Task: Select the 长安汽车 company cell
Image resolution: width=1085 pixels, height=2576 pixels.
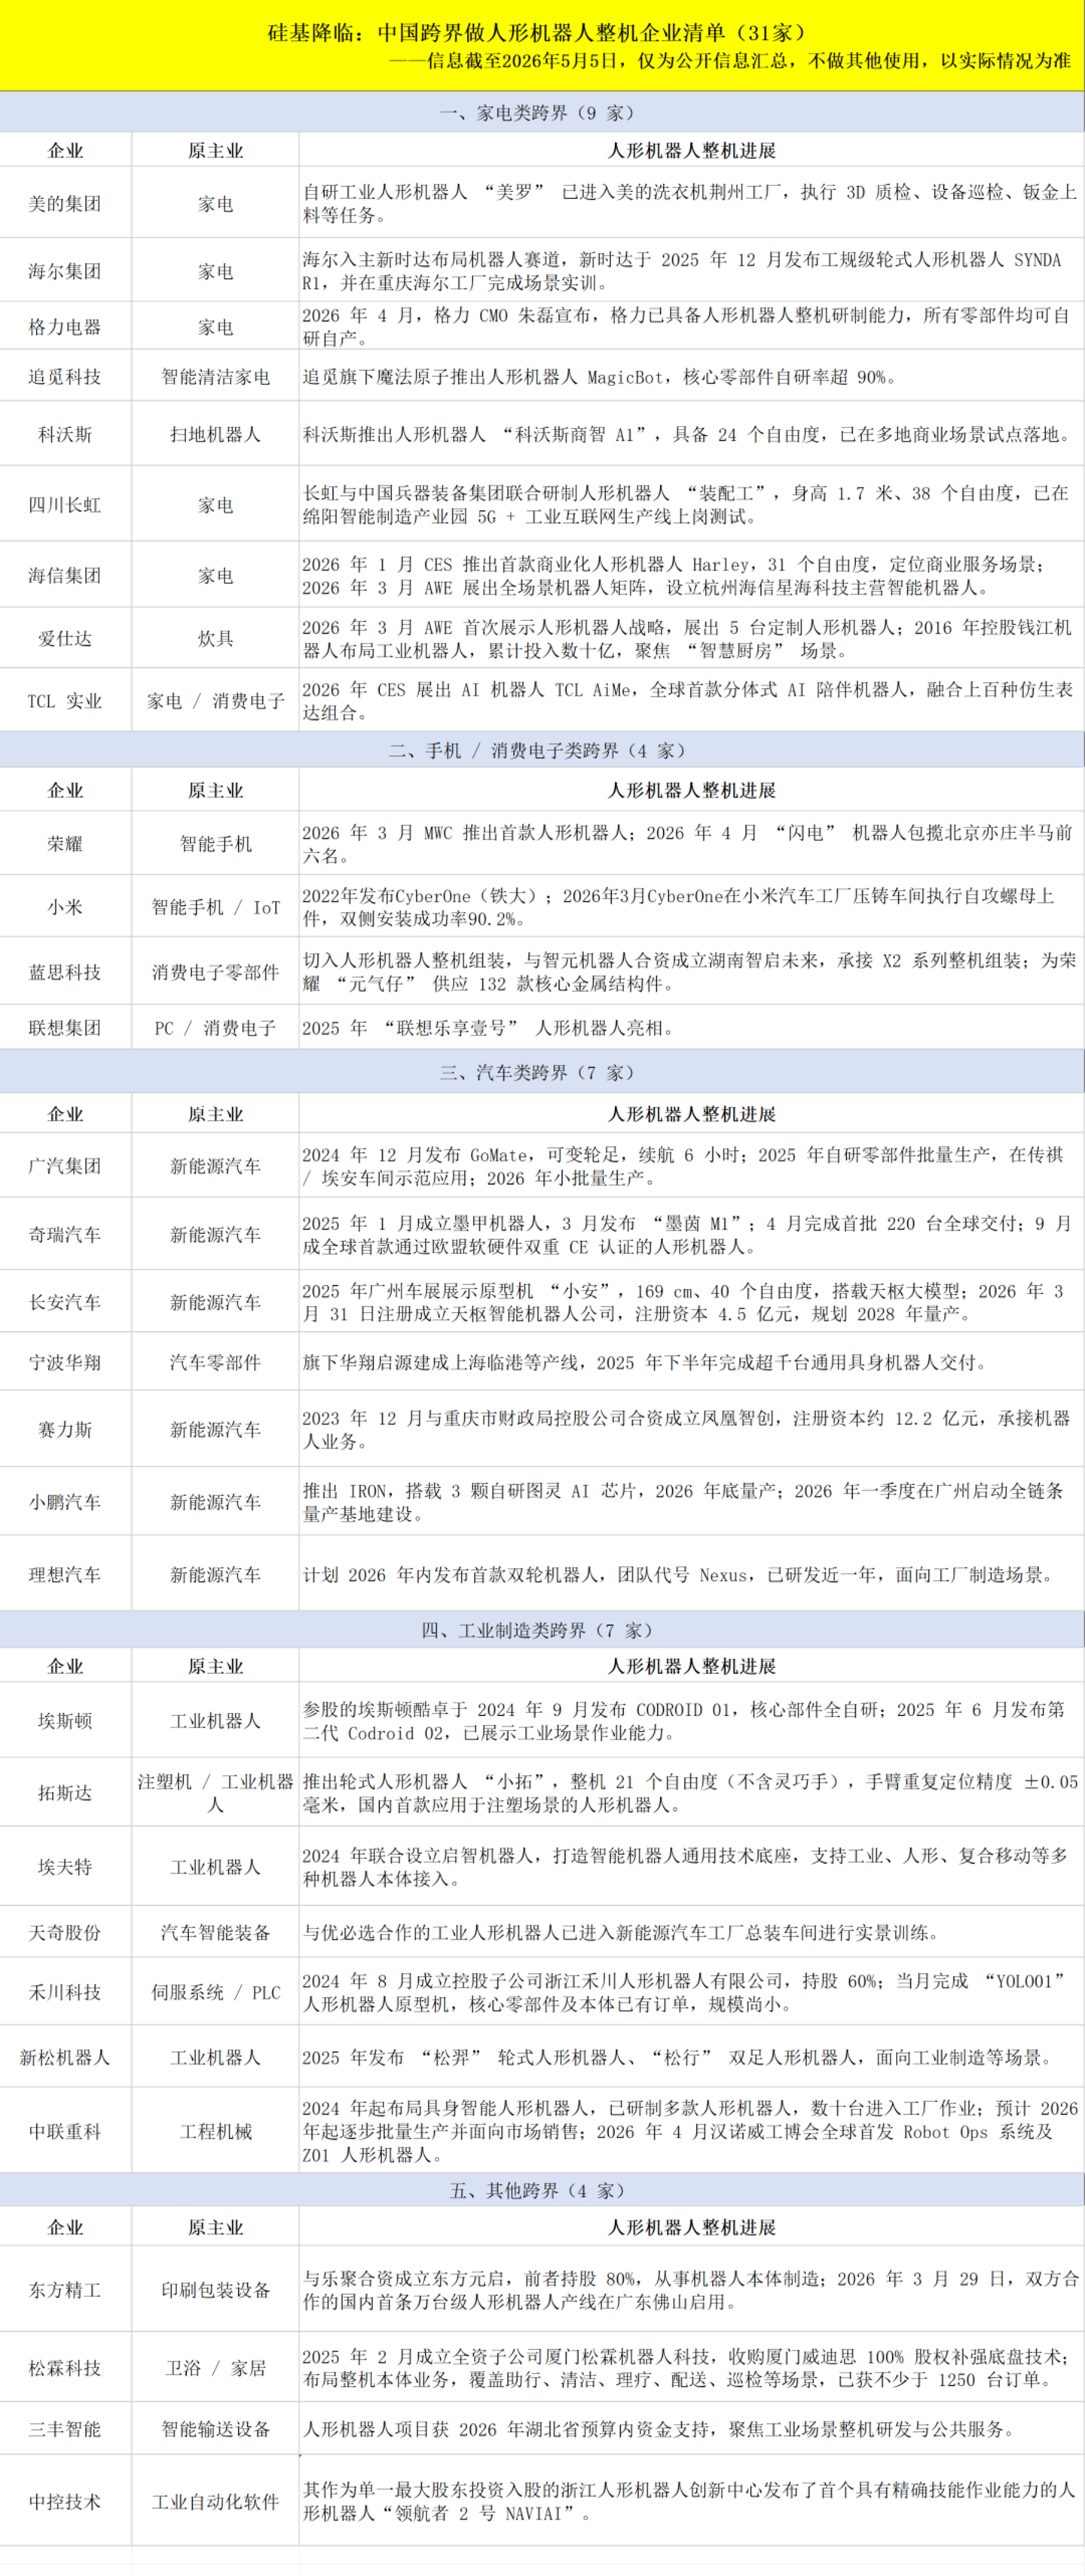Action: [x=65, y=1302]
